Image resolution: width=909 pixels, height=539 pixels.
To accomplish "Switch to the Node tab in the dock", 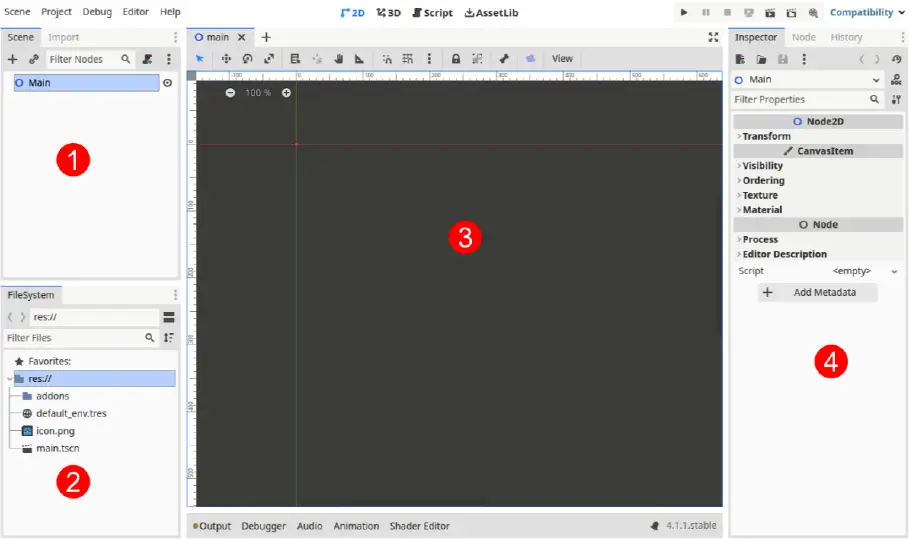I will [x=803, y=37].
